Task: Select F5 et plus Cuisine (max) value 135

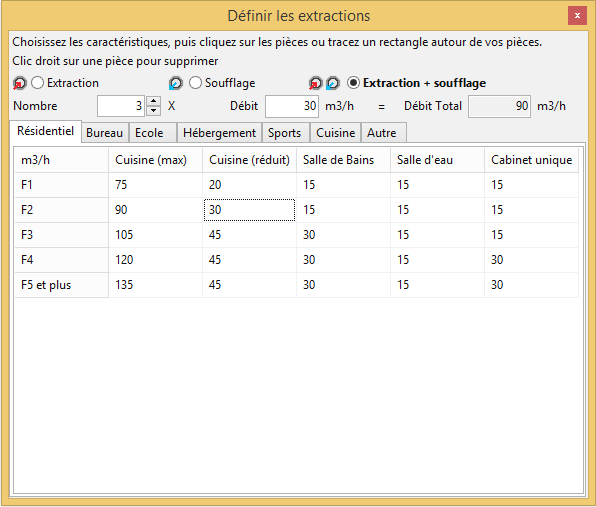Action: pos(155,285)
